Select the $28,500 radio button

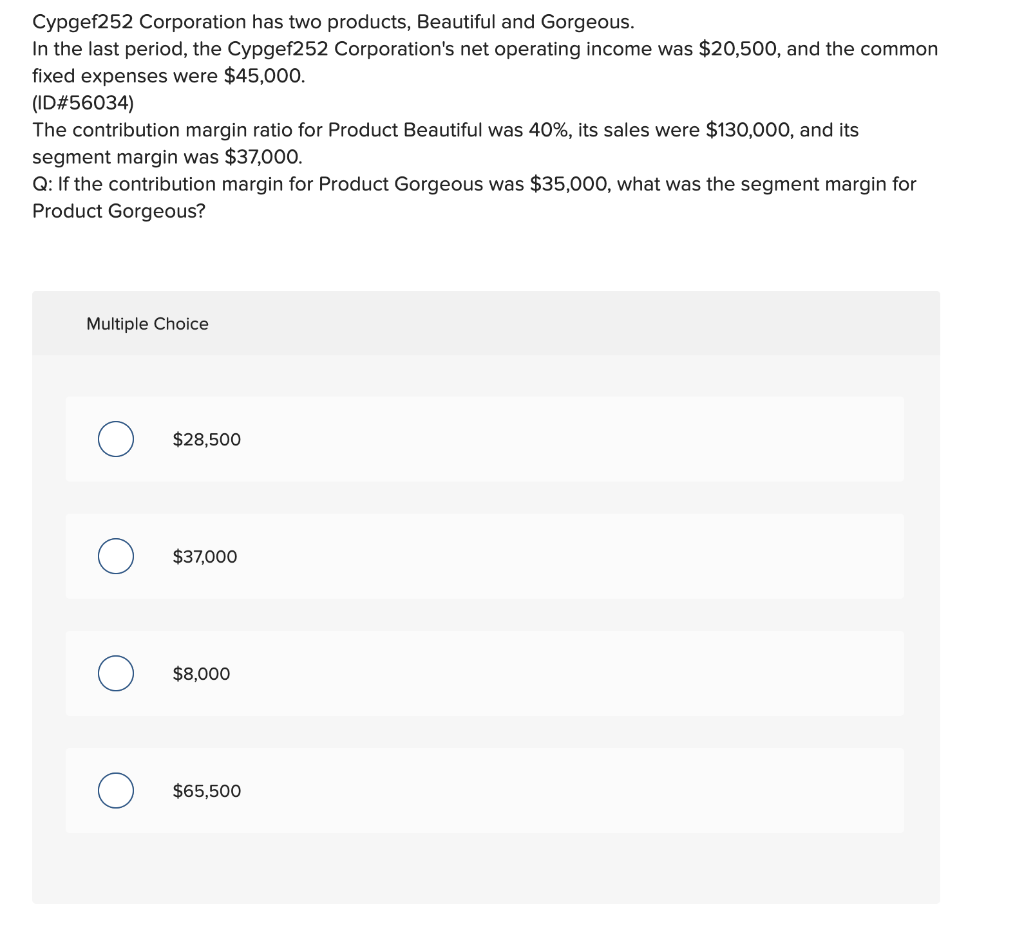116,439
